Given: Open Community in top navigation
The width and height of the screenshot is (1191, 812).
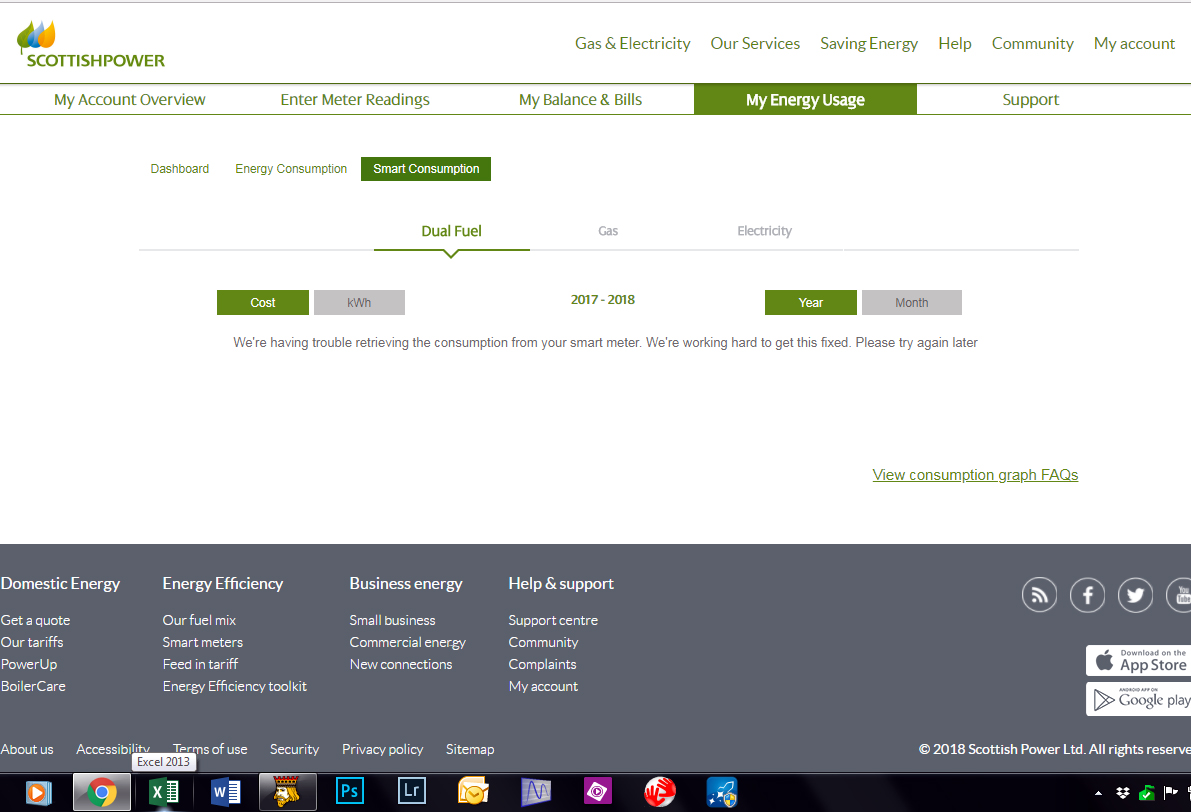Looking at the screenshot, I should click(x=1032, y=43).
